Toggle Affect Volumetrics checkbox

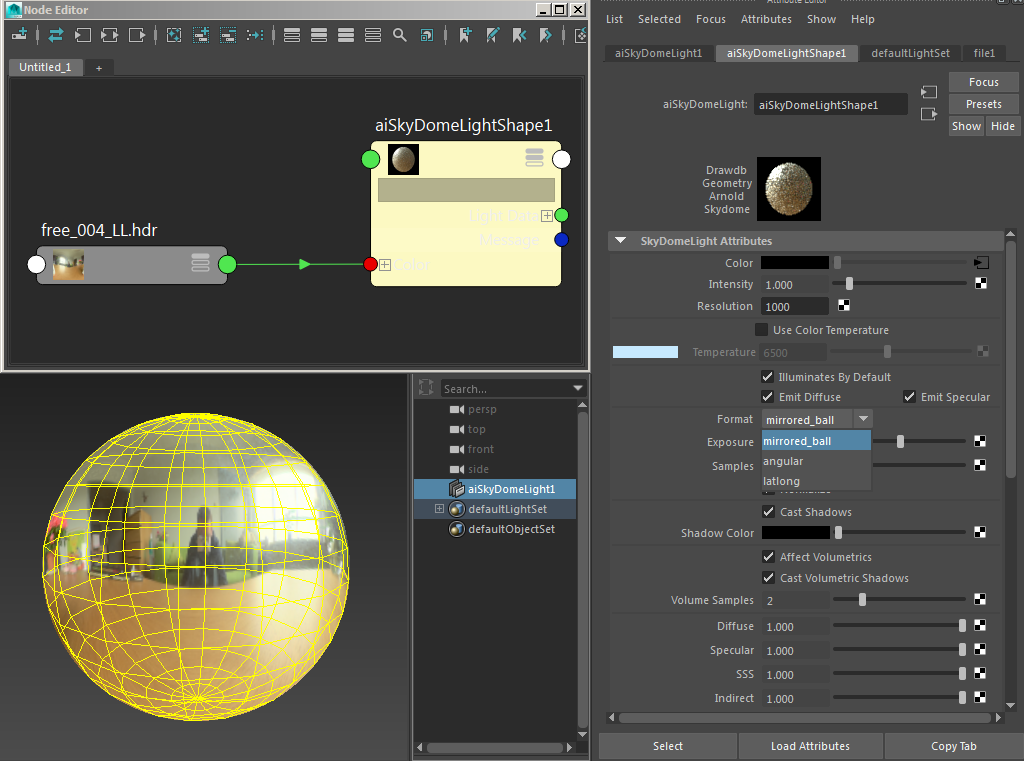coord(769,557)
